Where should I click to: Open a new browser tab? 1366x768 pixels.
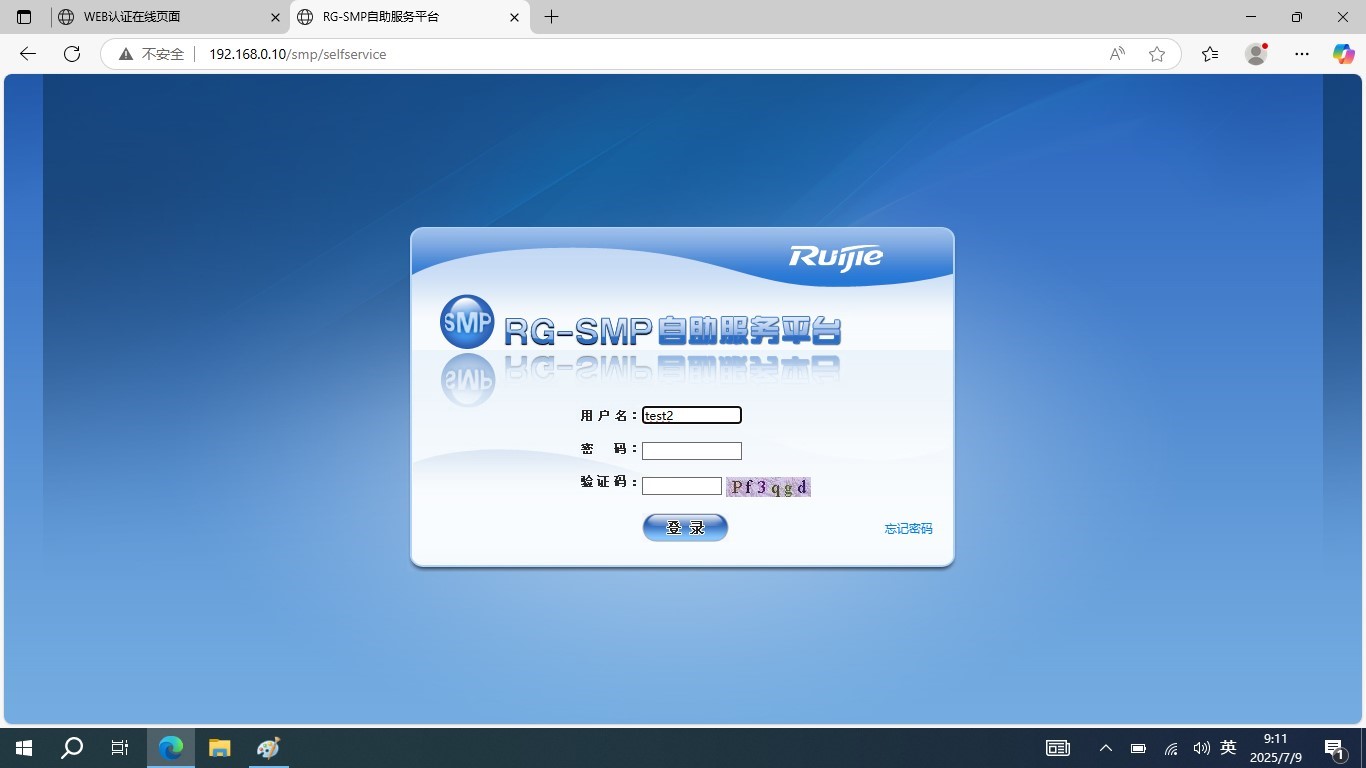tap(551, 17)
